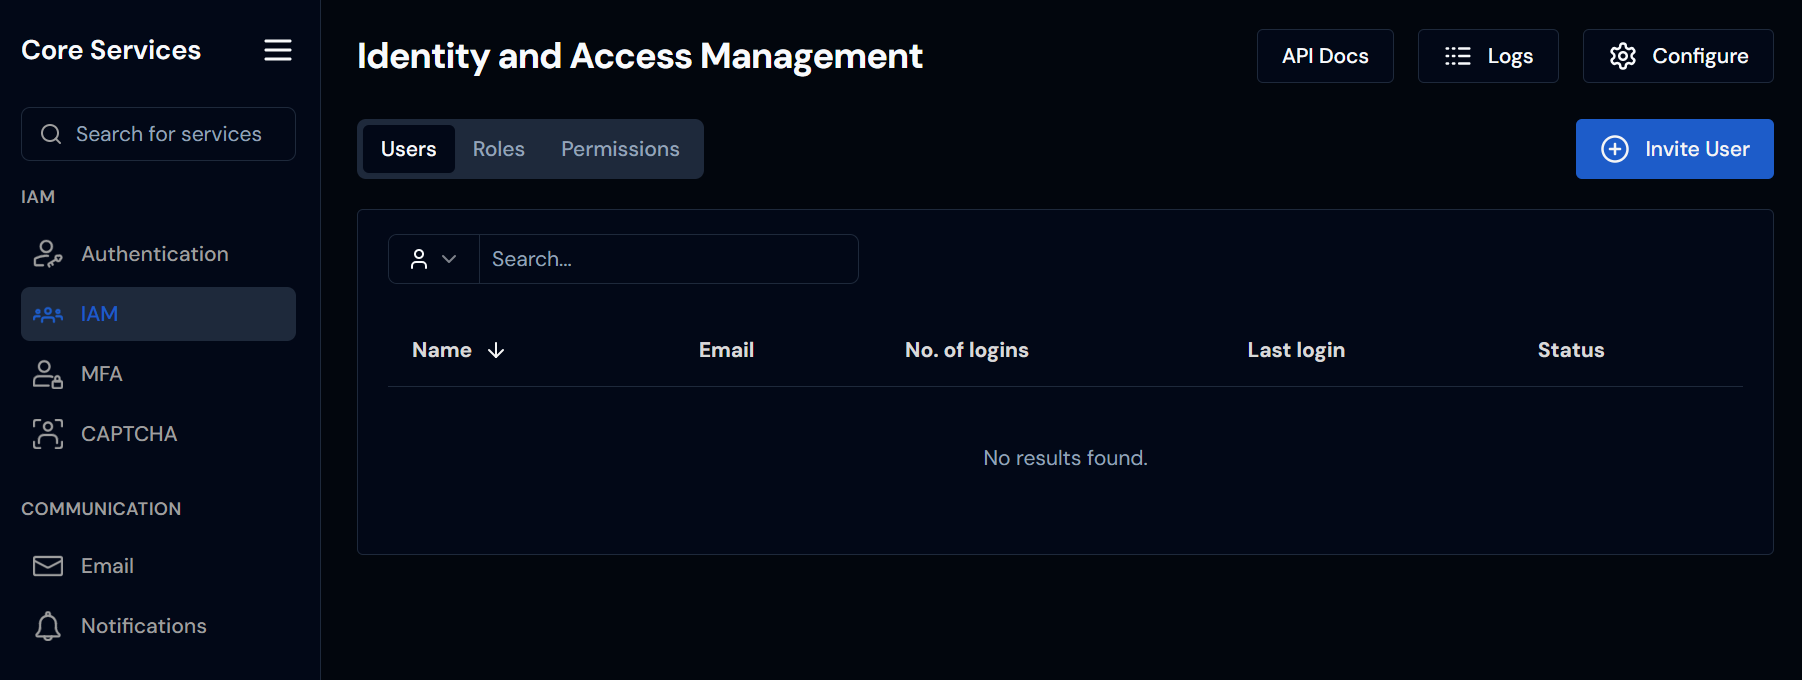Click the table Search field

[668, 258]
